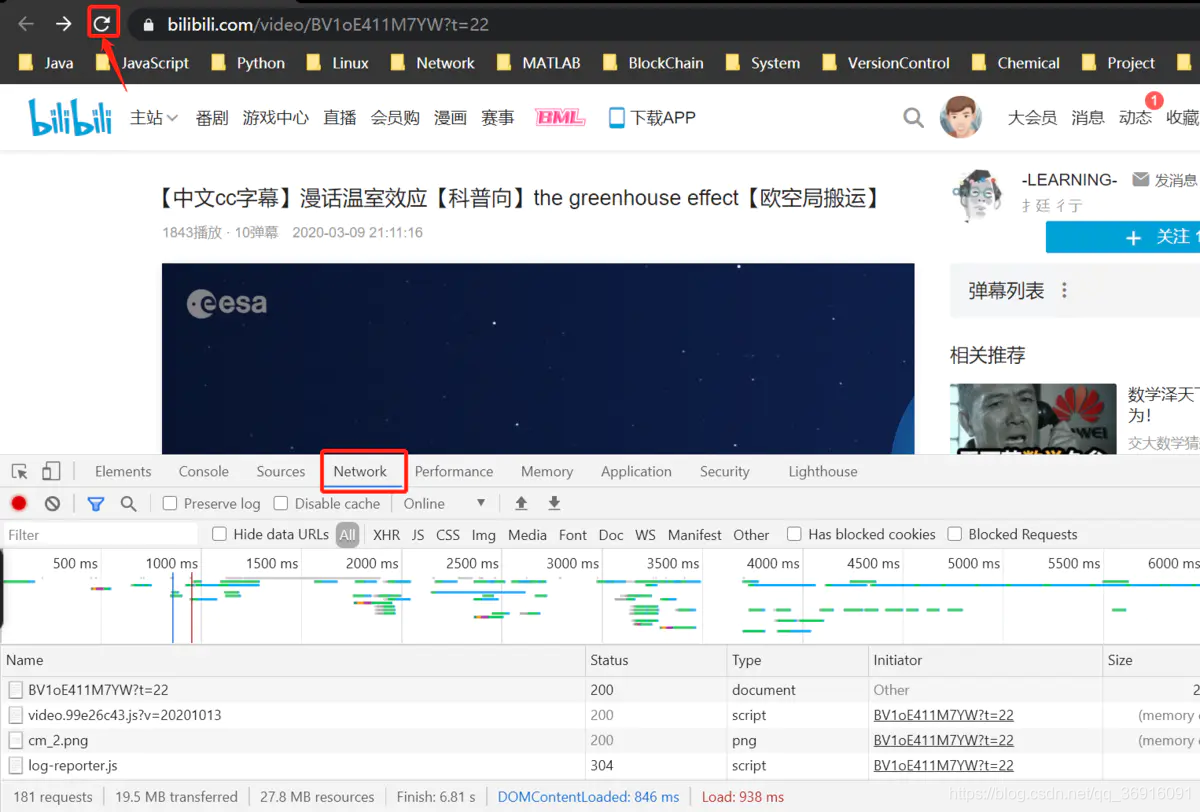Click the 大会员 header link

(x=1032, y=118)
